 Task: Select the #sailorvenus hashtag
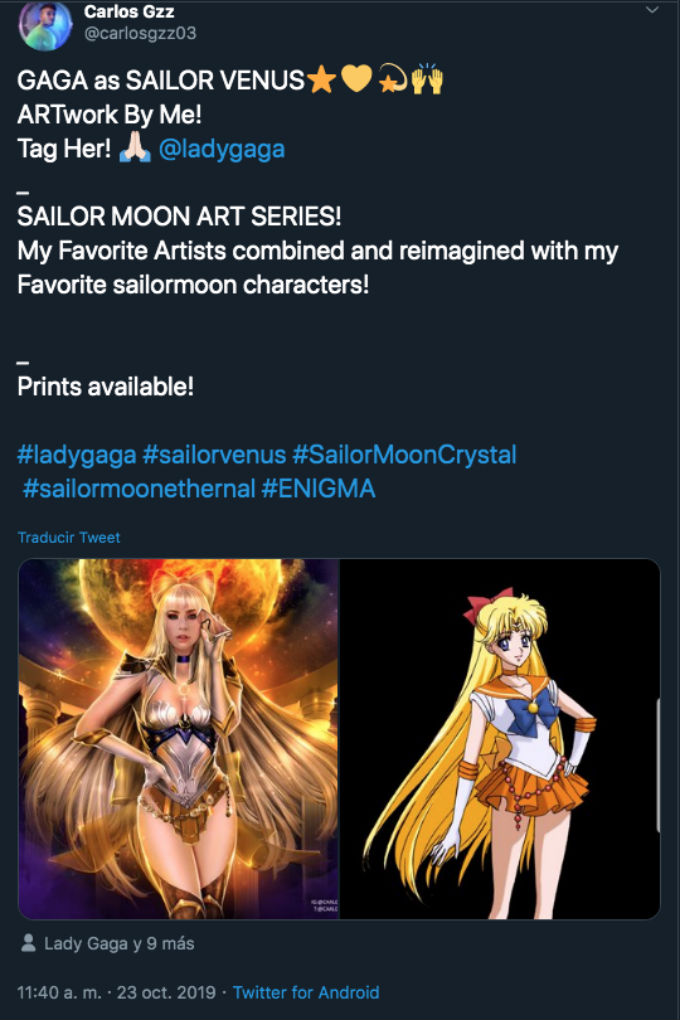click(x=213, y=455)
